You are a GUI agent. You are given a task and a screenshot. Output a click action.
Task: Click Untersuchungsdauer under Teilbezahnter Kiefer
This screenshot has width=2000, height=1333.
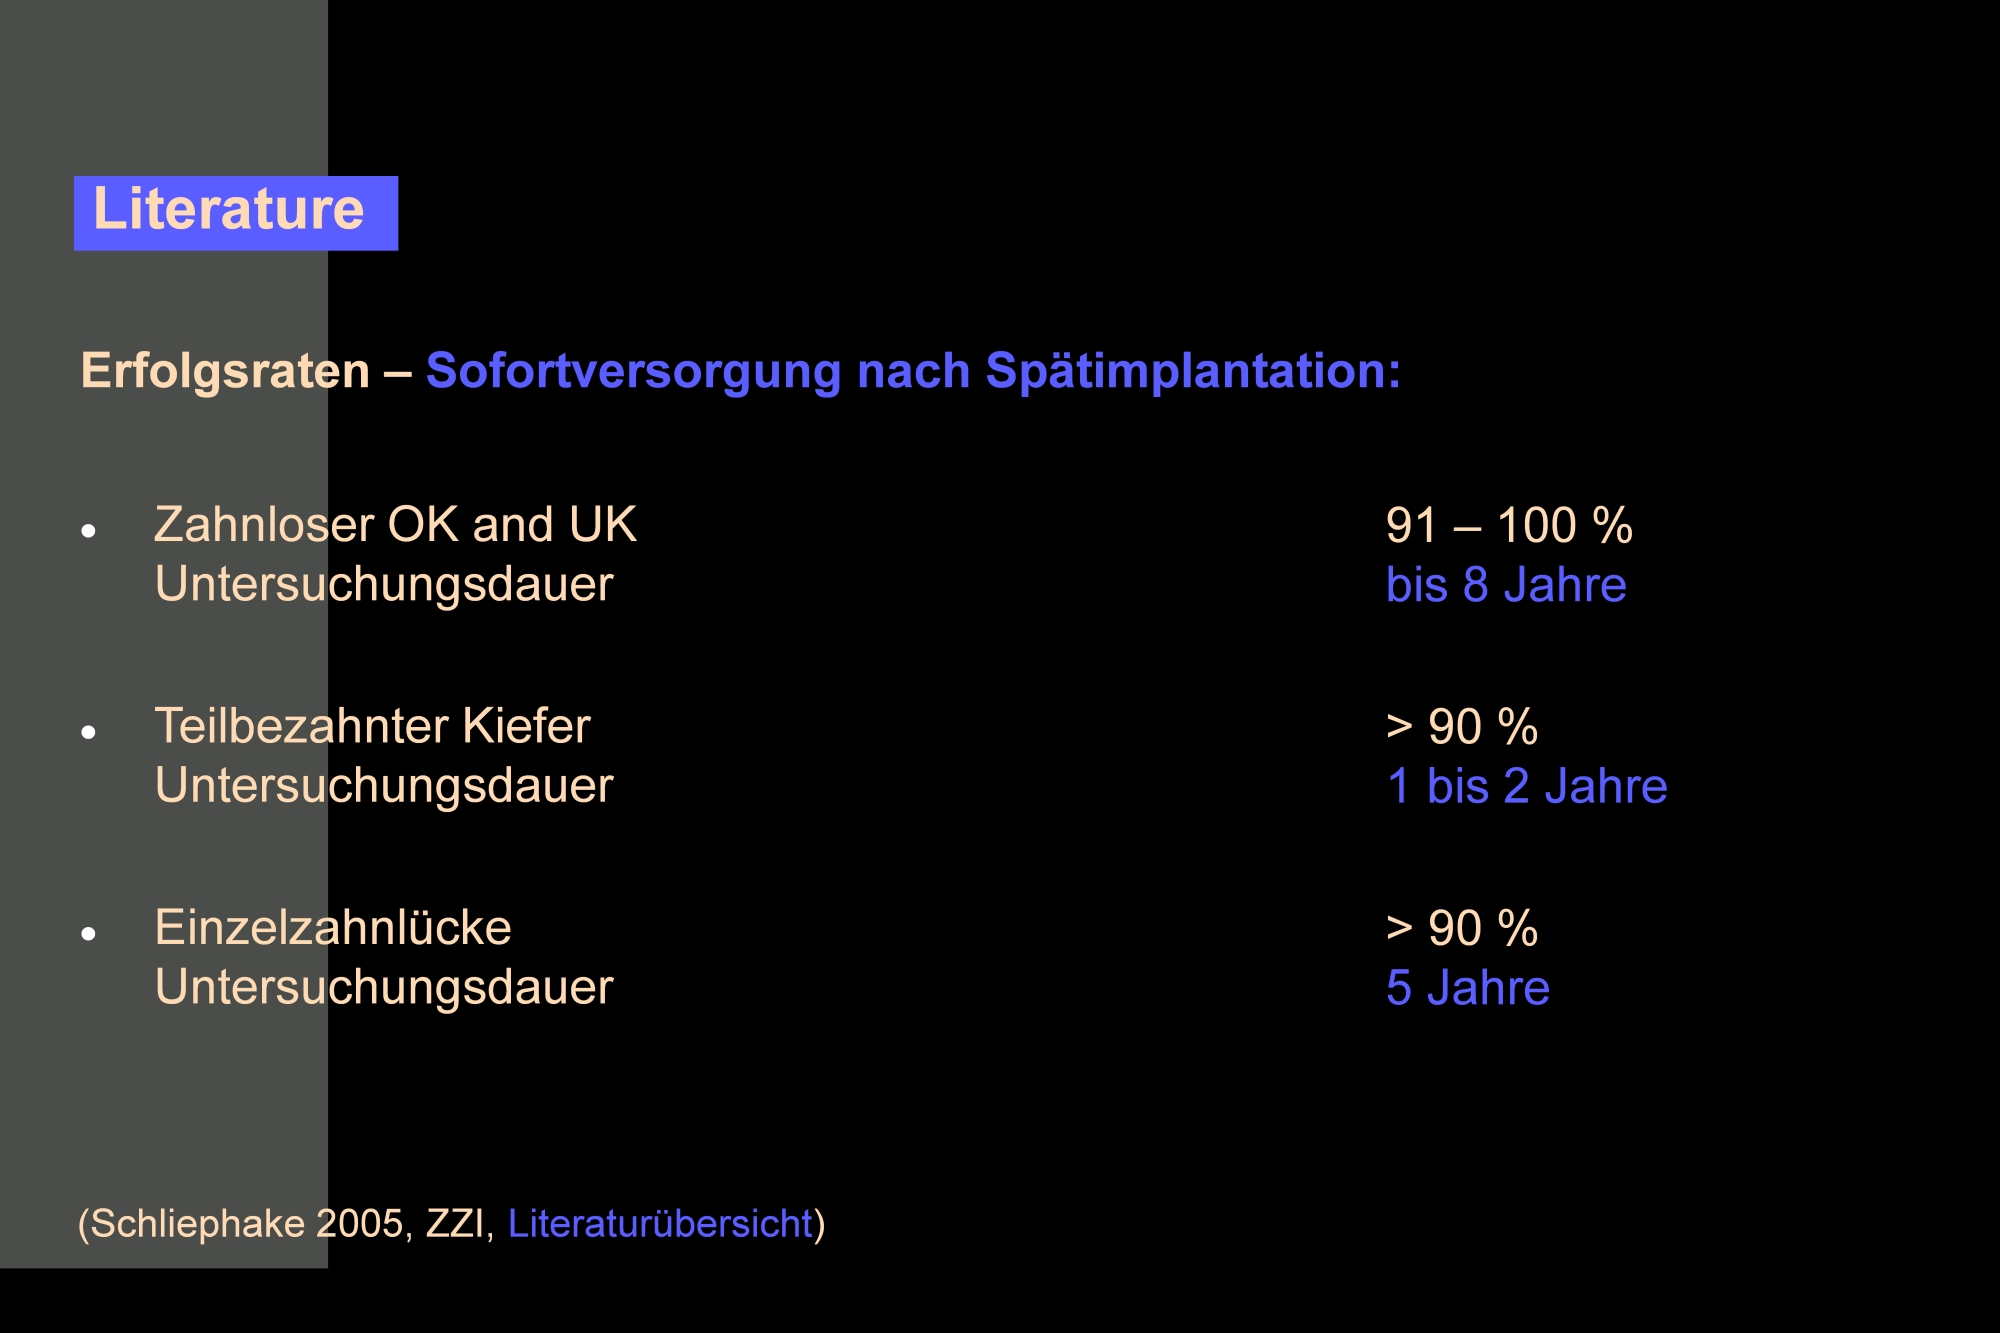pyautogui.click(x=384, y=786)
